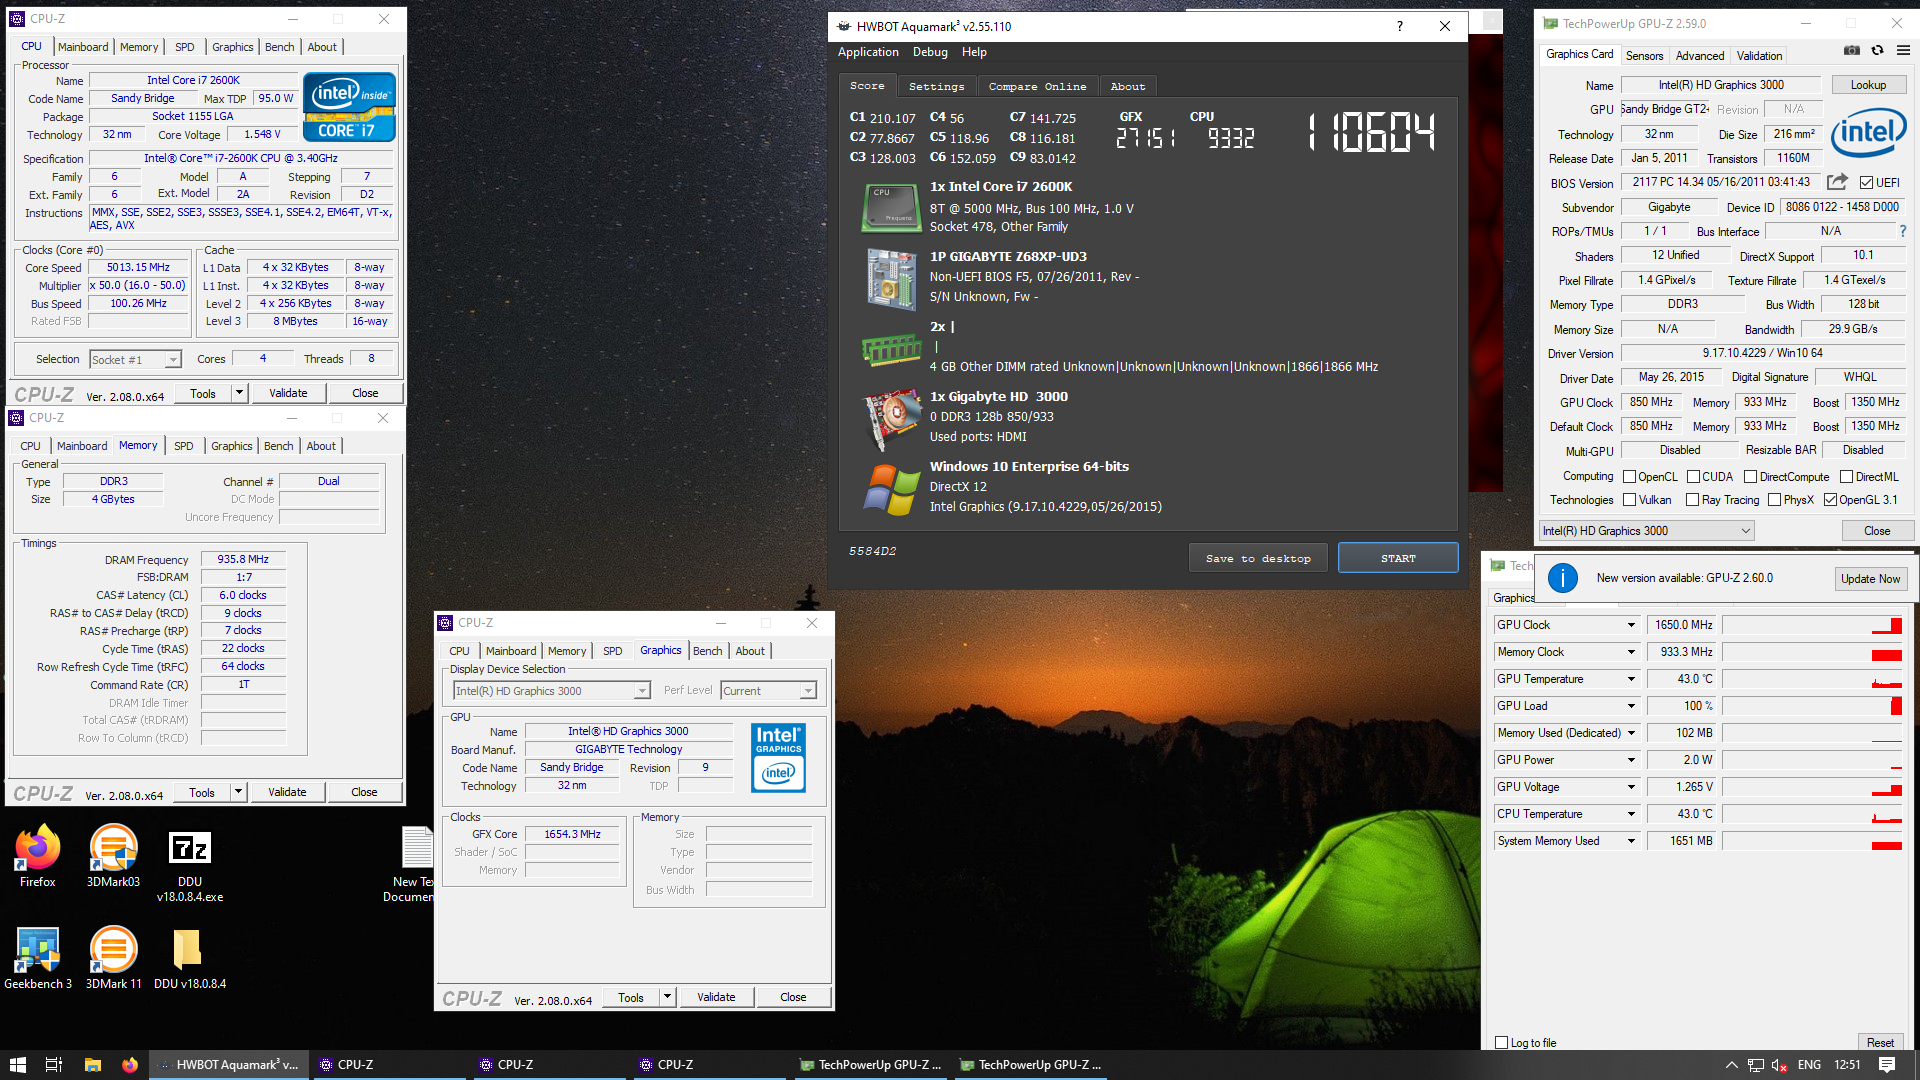This screenshot has width=1920, height=1080.
Task: Select New Text Document desktop file
Action: (x=414, y=864)
